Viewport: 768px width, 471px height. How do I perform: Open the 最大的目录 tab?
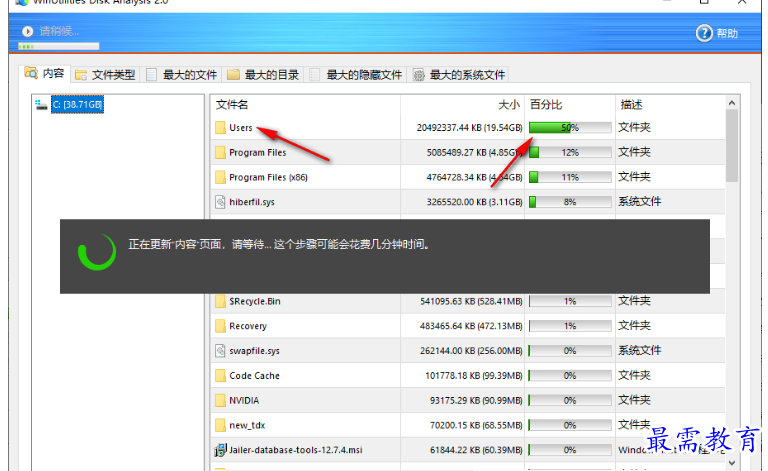click(x=263, y=75)
